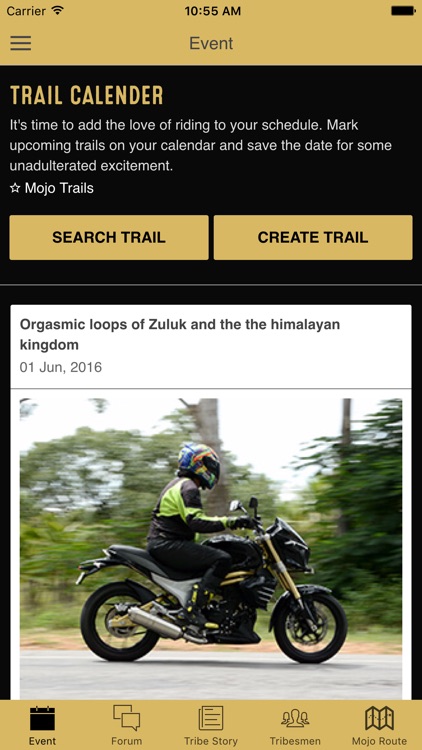Viewport: 422px width, 750px height.
Task: Switch to the Forum tab label
Action: [x=126, y=741]
